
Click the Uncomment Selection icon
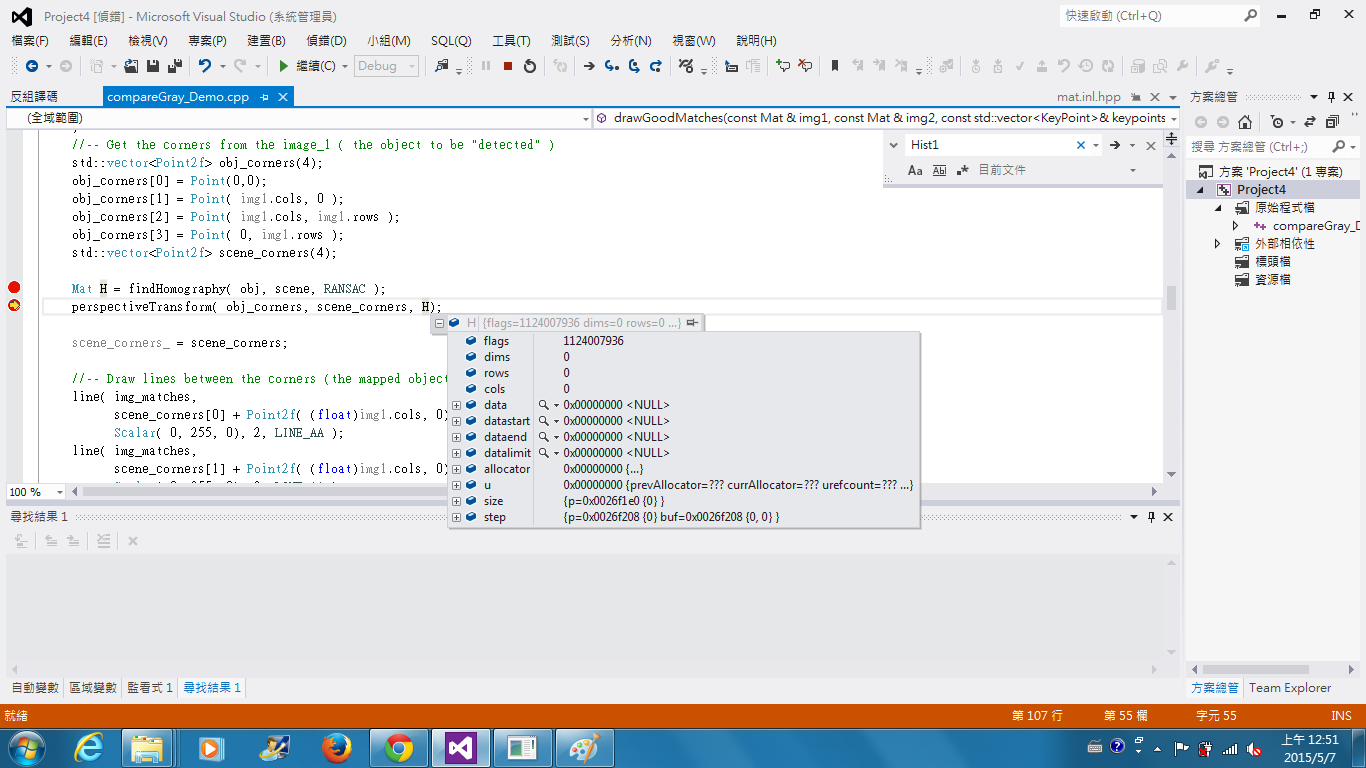[x=805, y=66]
